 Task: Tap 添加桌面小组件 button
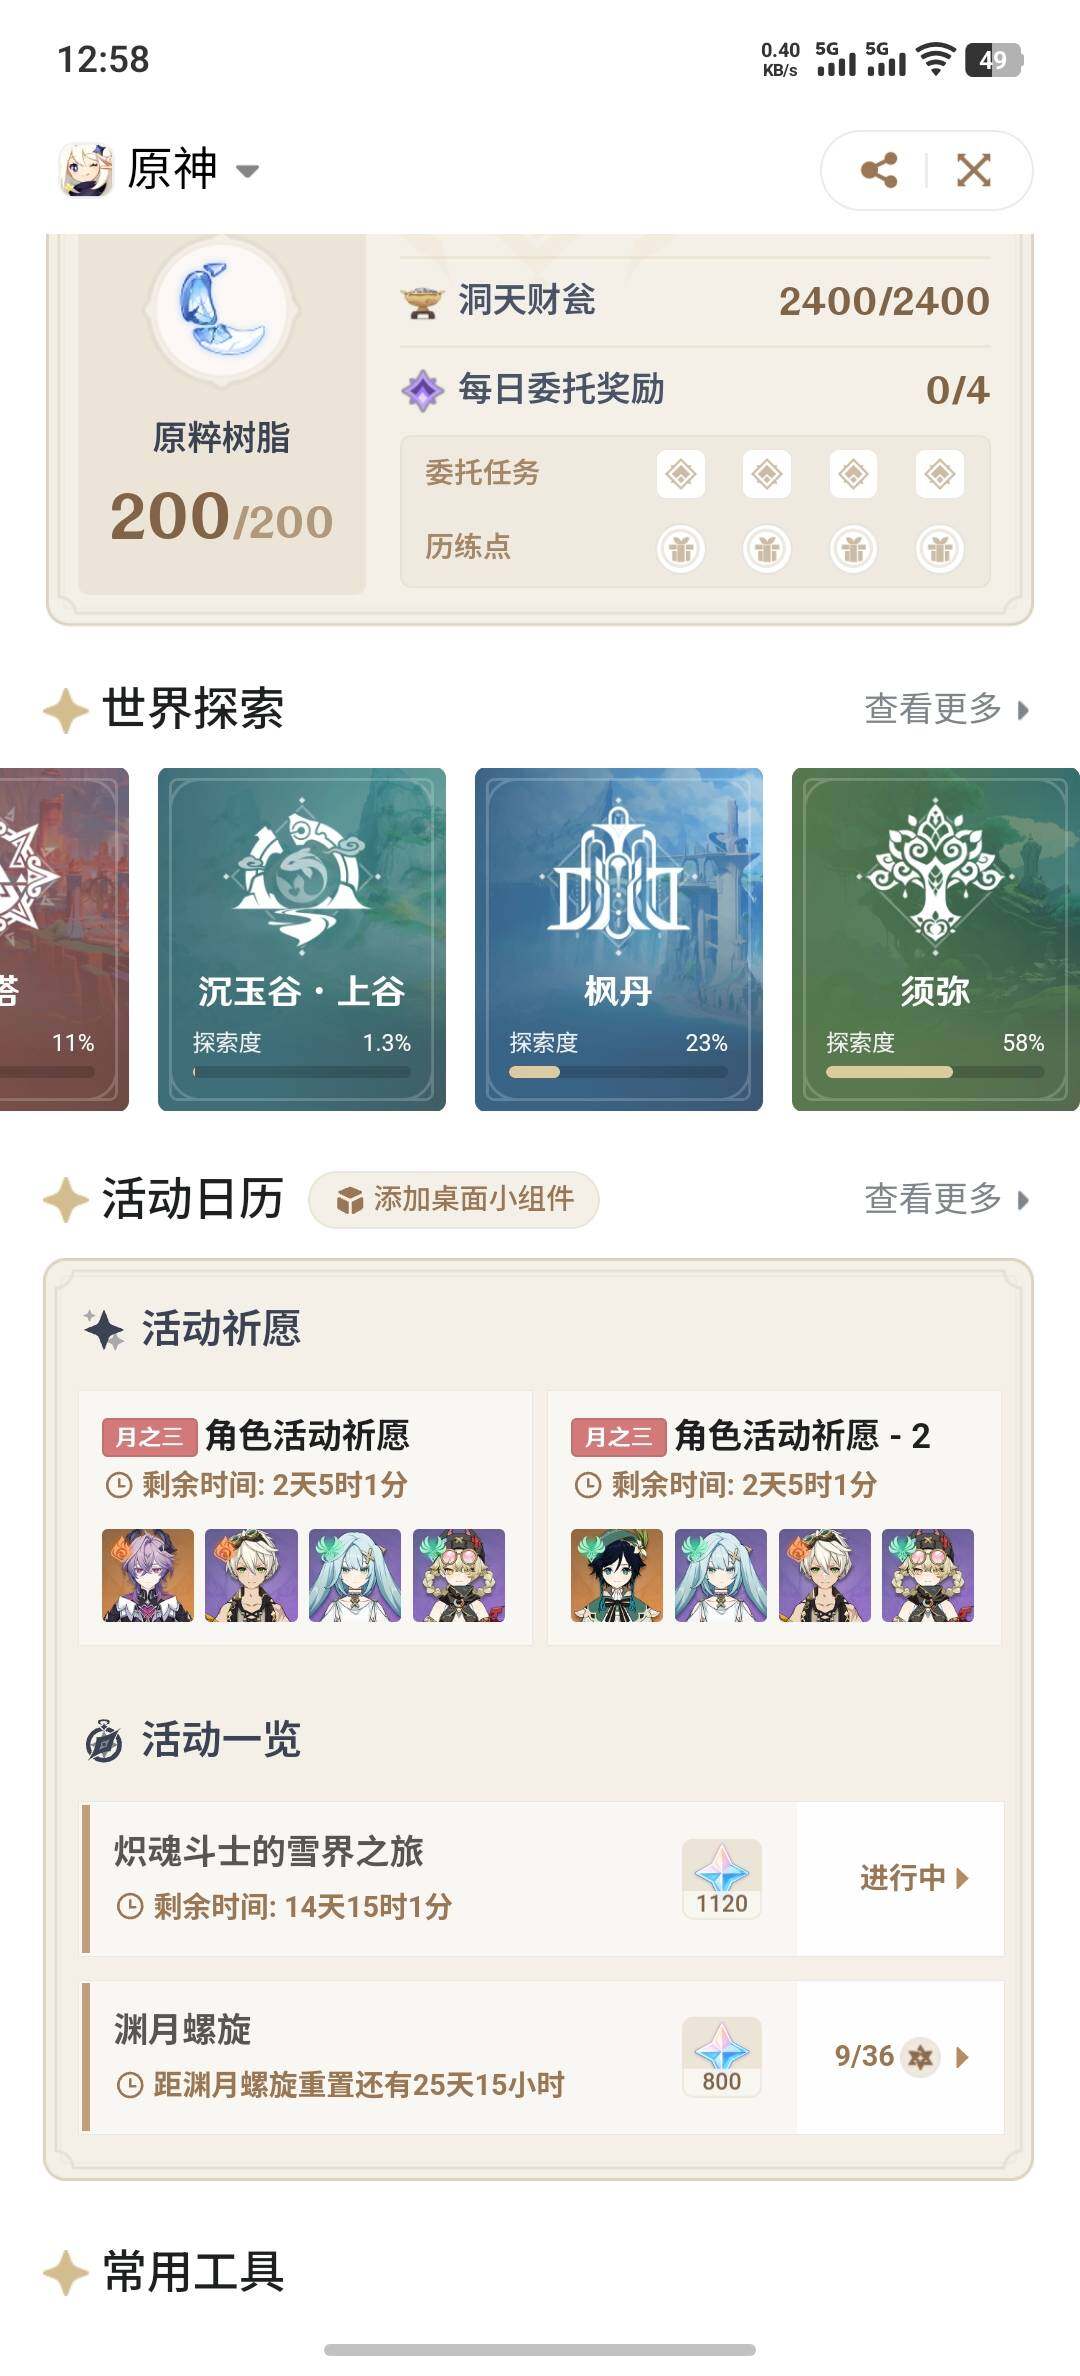(454, 1199)
